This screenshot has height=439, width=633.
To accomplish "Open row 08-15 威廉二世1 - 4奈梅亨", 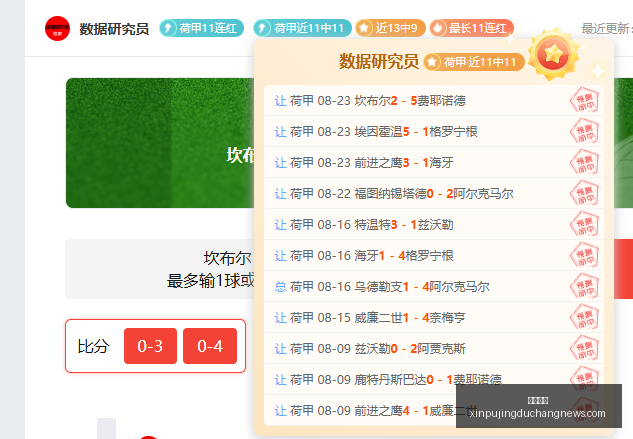I will pos(434,318).
